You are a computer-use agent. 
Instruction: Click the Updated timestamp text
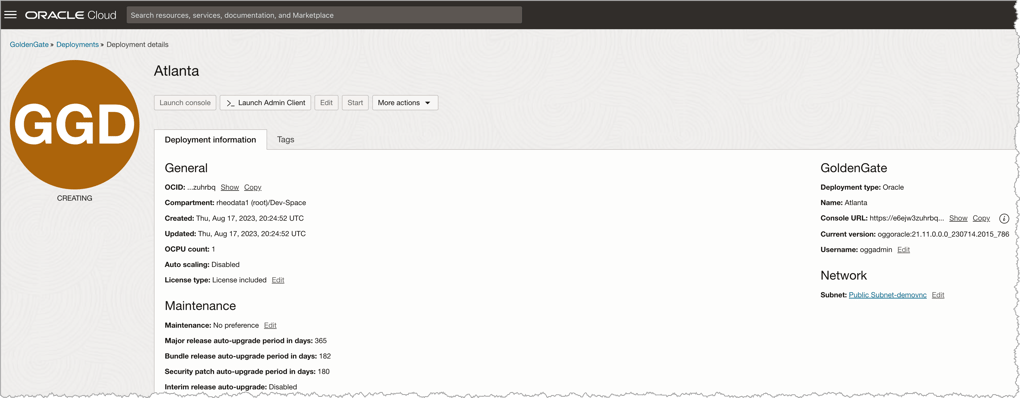coord(252,233)
